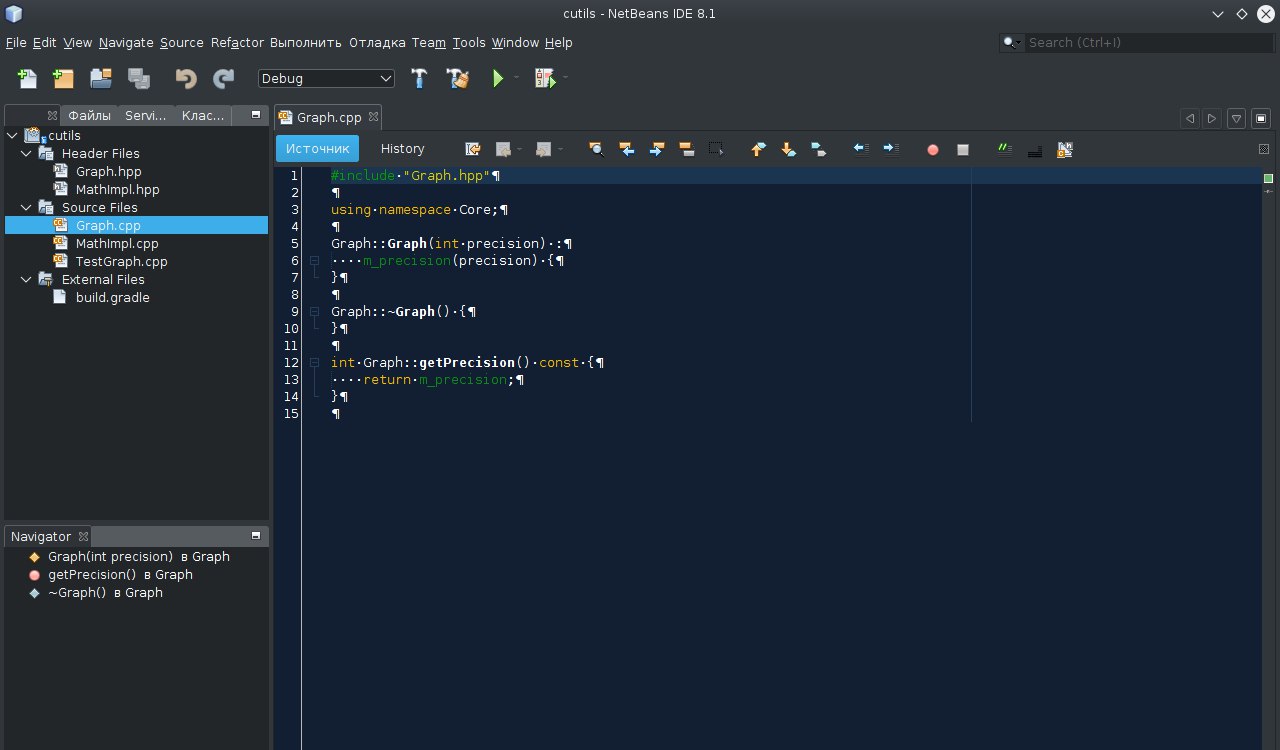1280x750 pixels.
Task: Collapse the Header Files folder
Action: tap(27, 154)
